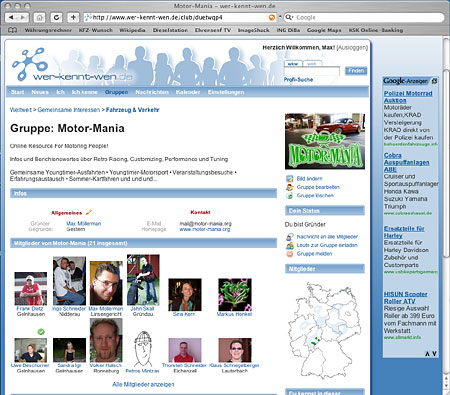Image resolution: width=450 pixels, height=395 pixels.
Task: Click the Google-Anzeigen info icon
Action: tap(434, 81)
